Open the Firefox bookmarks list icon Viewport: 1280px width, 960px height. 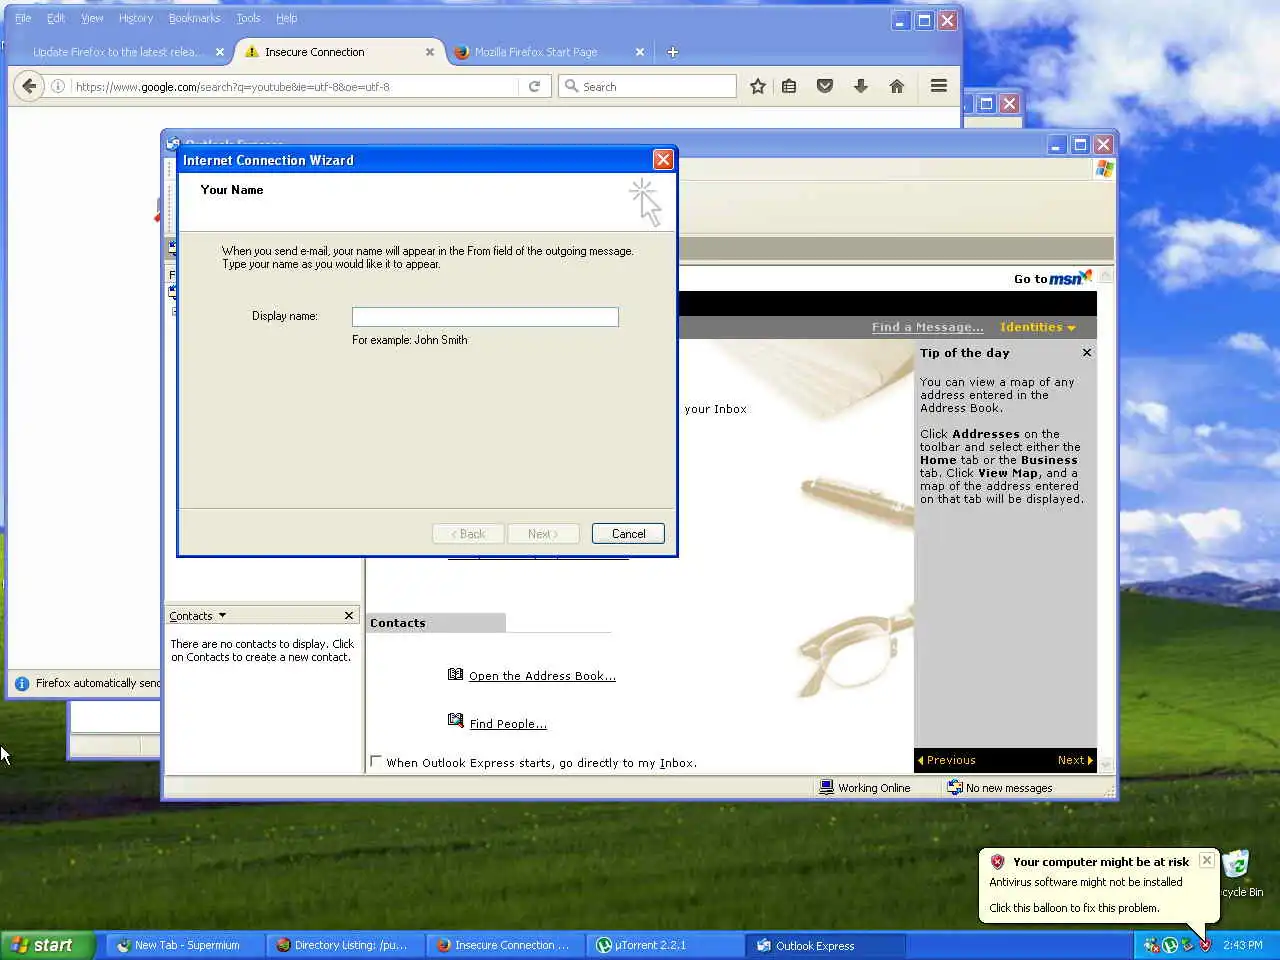pos(789,86)
